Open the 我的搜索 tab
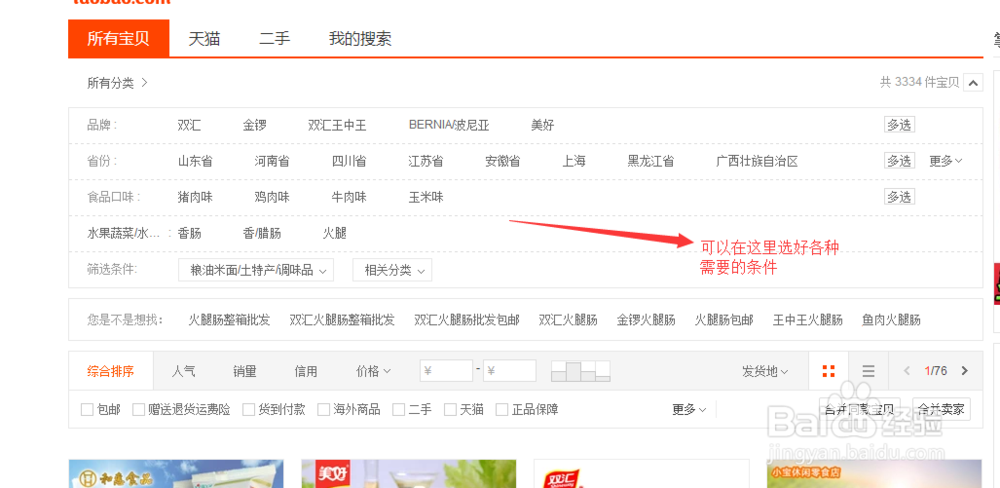 coord(360,38)
